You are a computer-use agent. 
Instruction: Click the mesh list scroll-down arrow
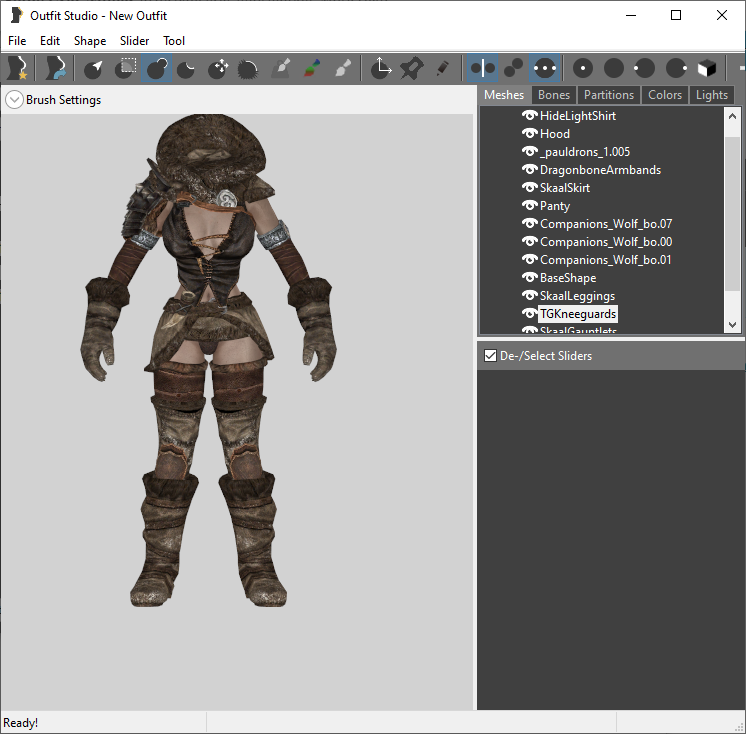coord(732,325)
